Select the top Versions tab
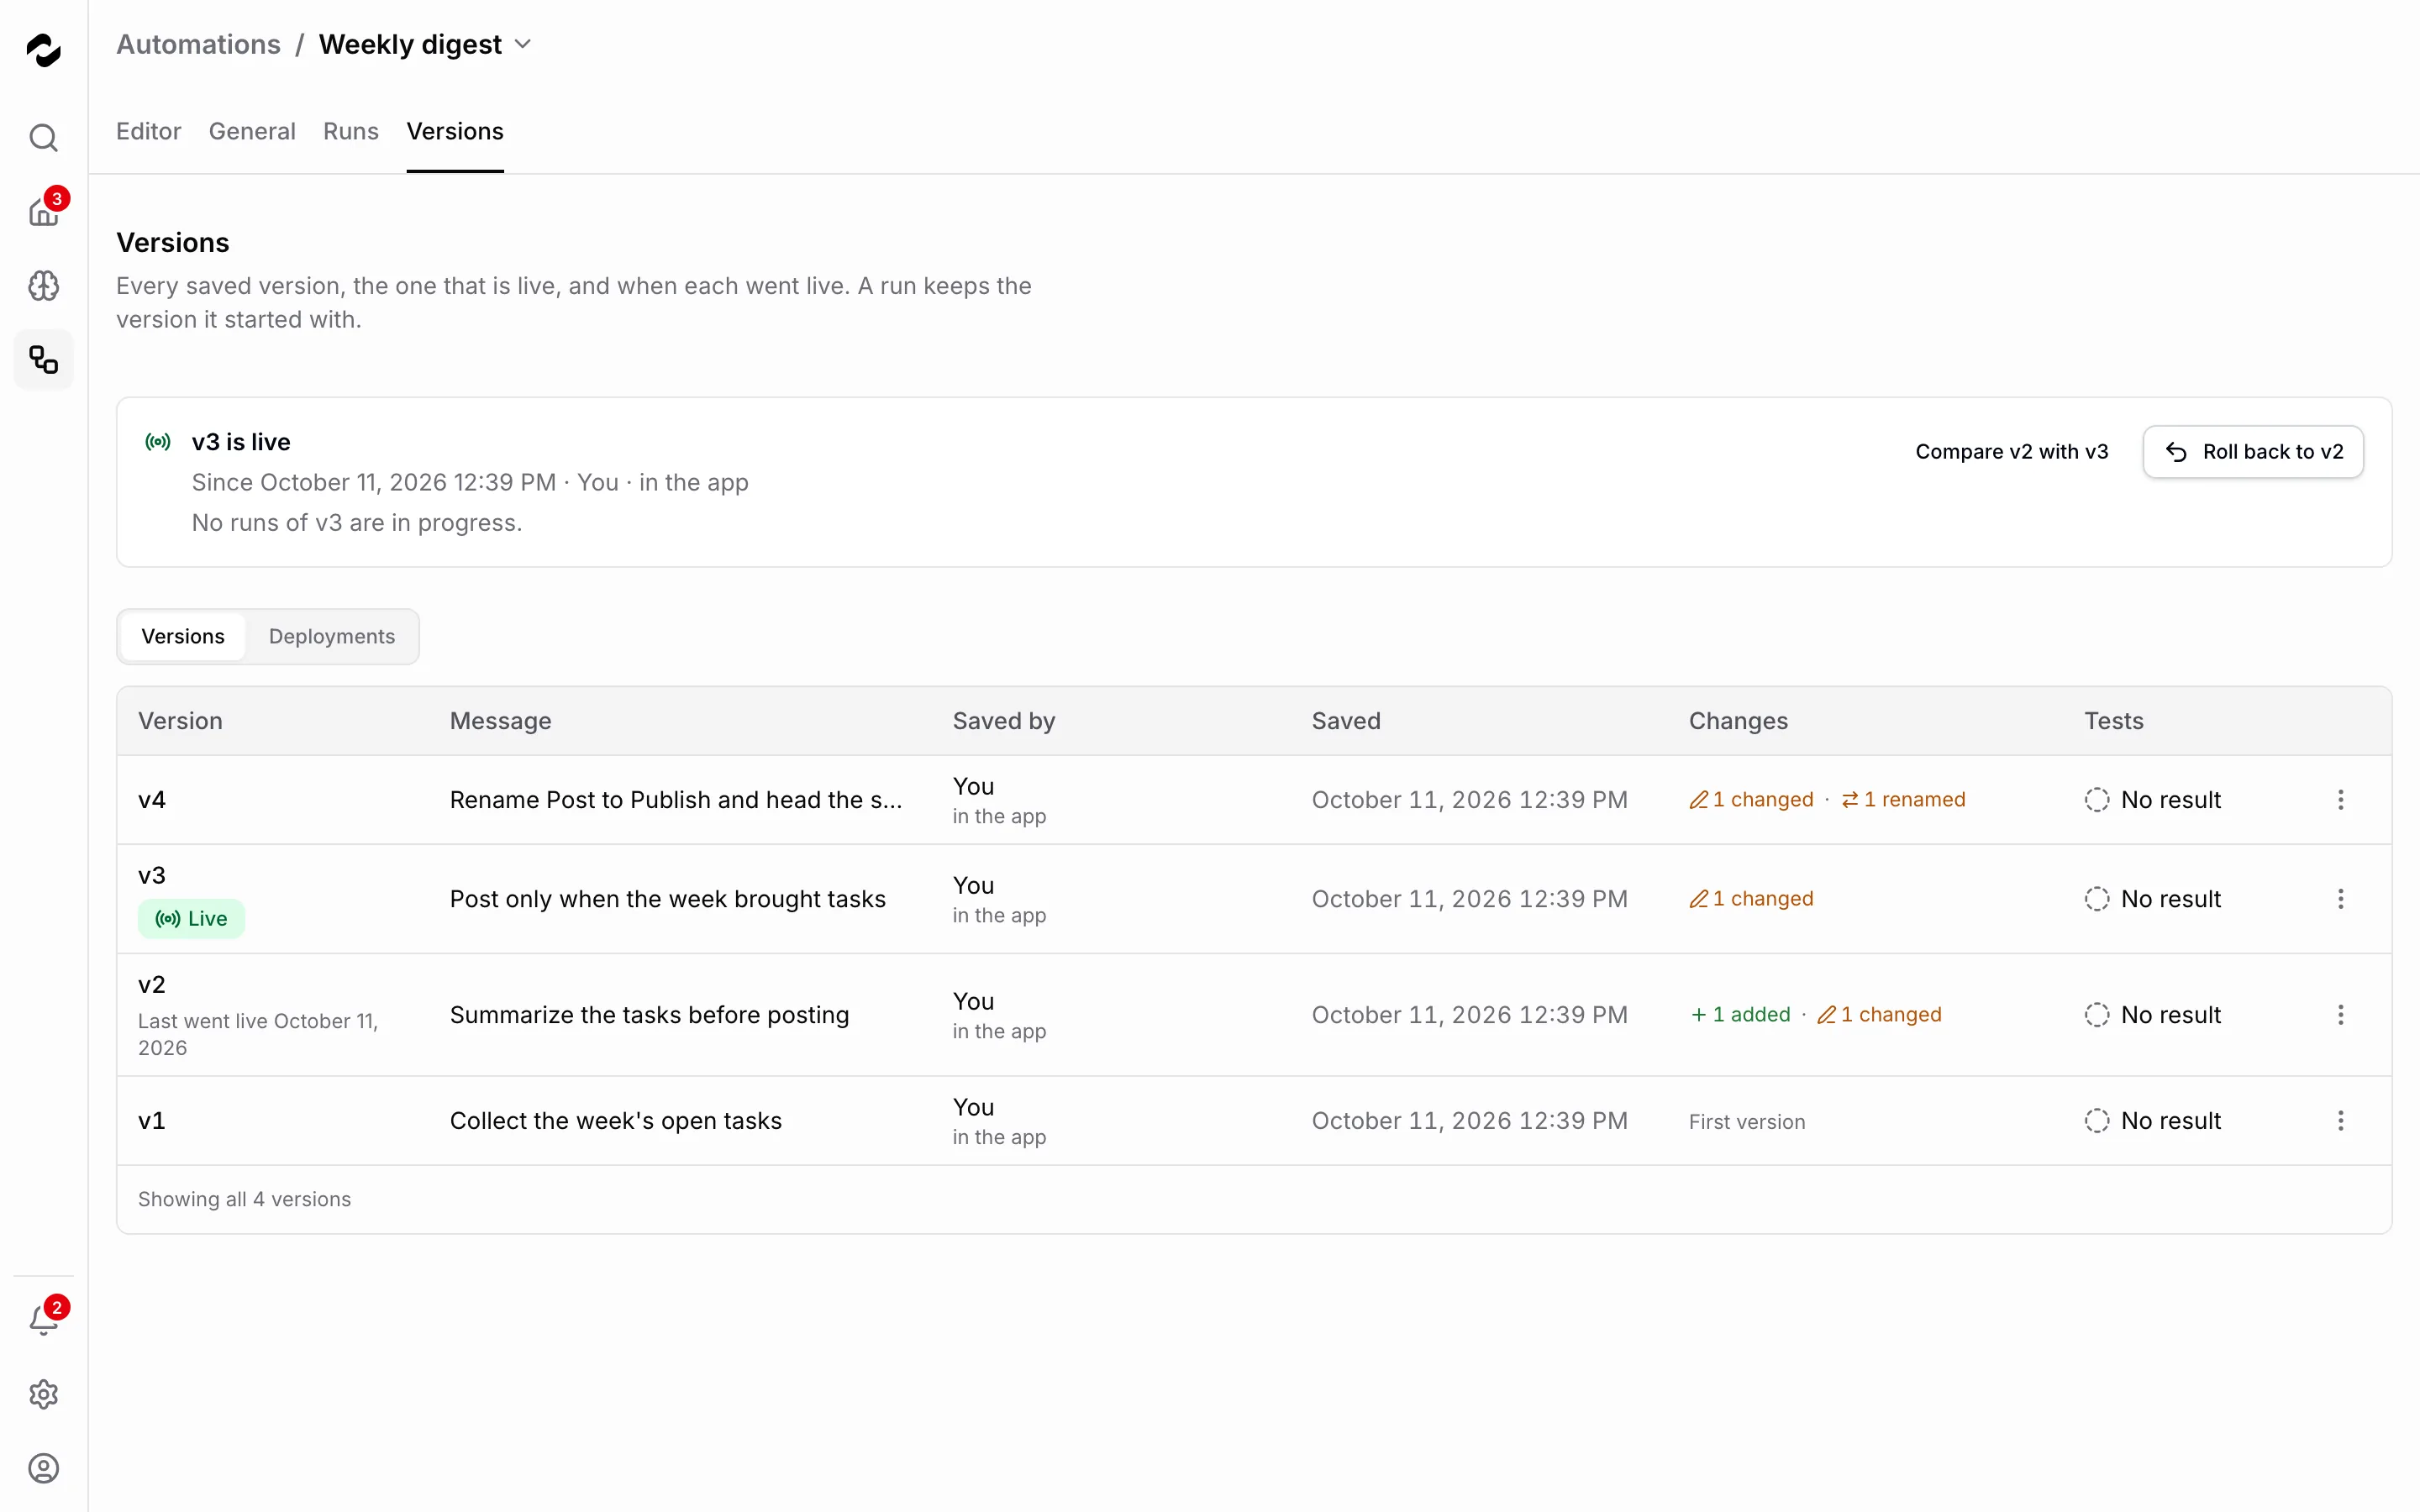 tap(455, 131)
